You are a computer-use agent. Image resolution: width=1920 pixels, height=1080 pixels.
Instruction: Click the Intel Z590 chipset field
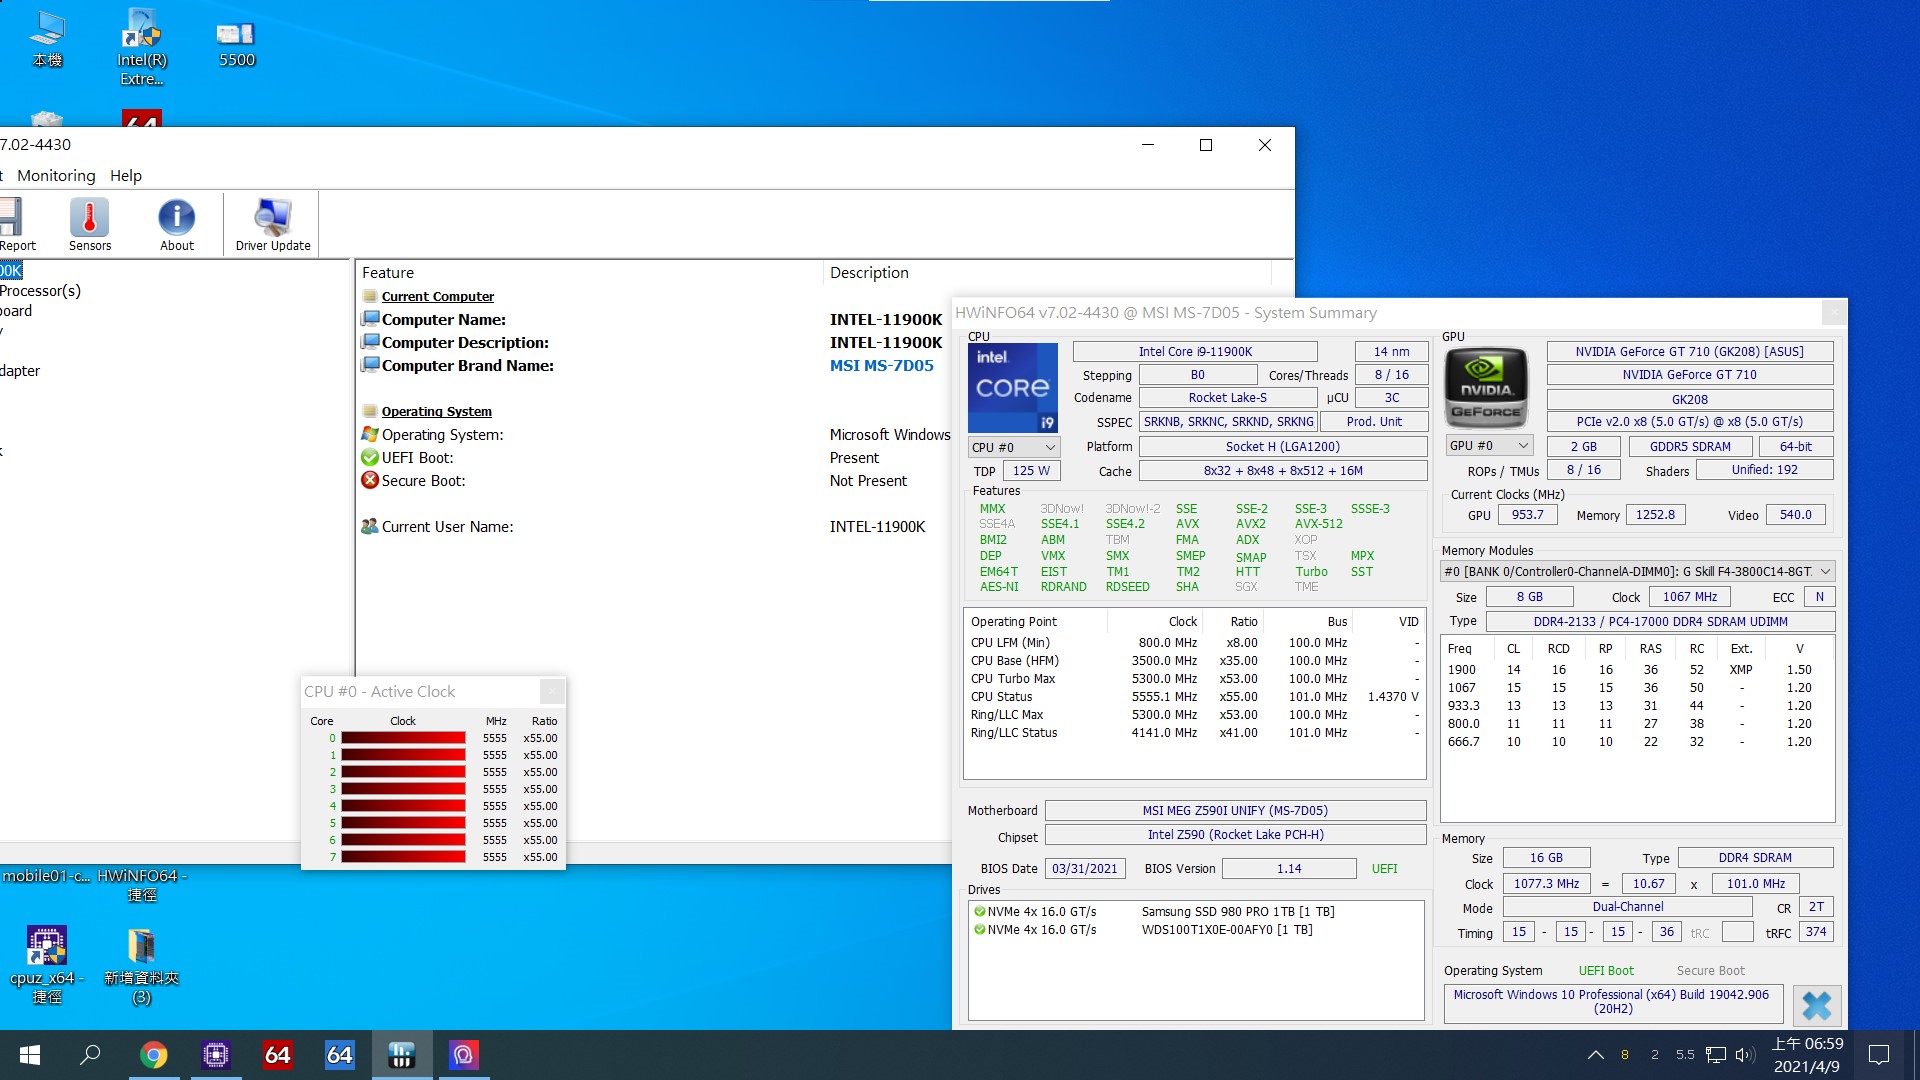tap(1235, 834)
